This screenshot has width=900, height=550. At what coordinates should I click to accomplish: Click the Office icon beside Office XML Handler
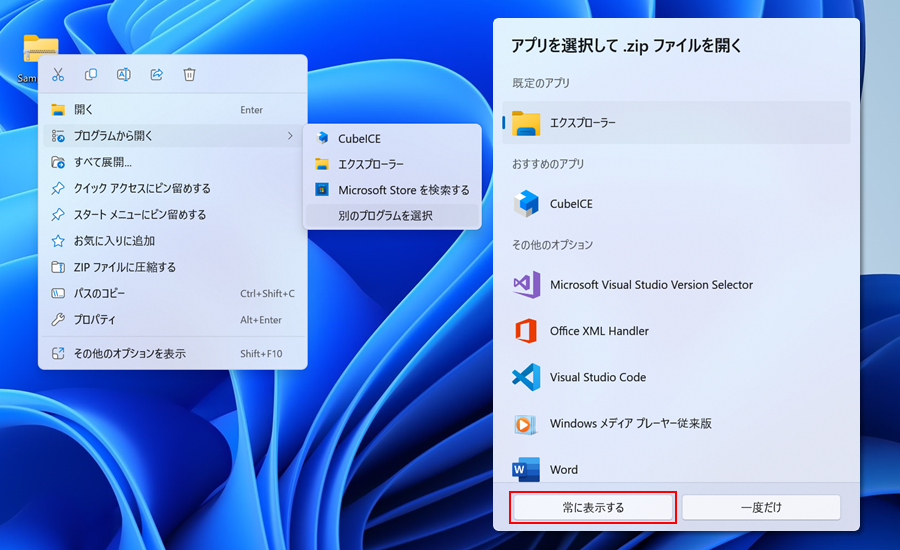[x=526, y=331]
